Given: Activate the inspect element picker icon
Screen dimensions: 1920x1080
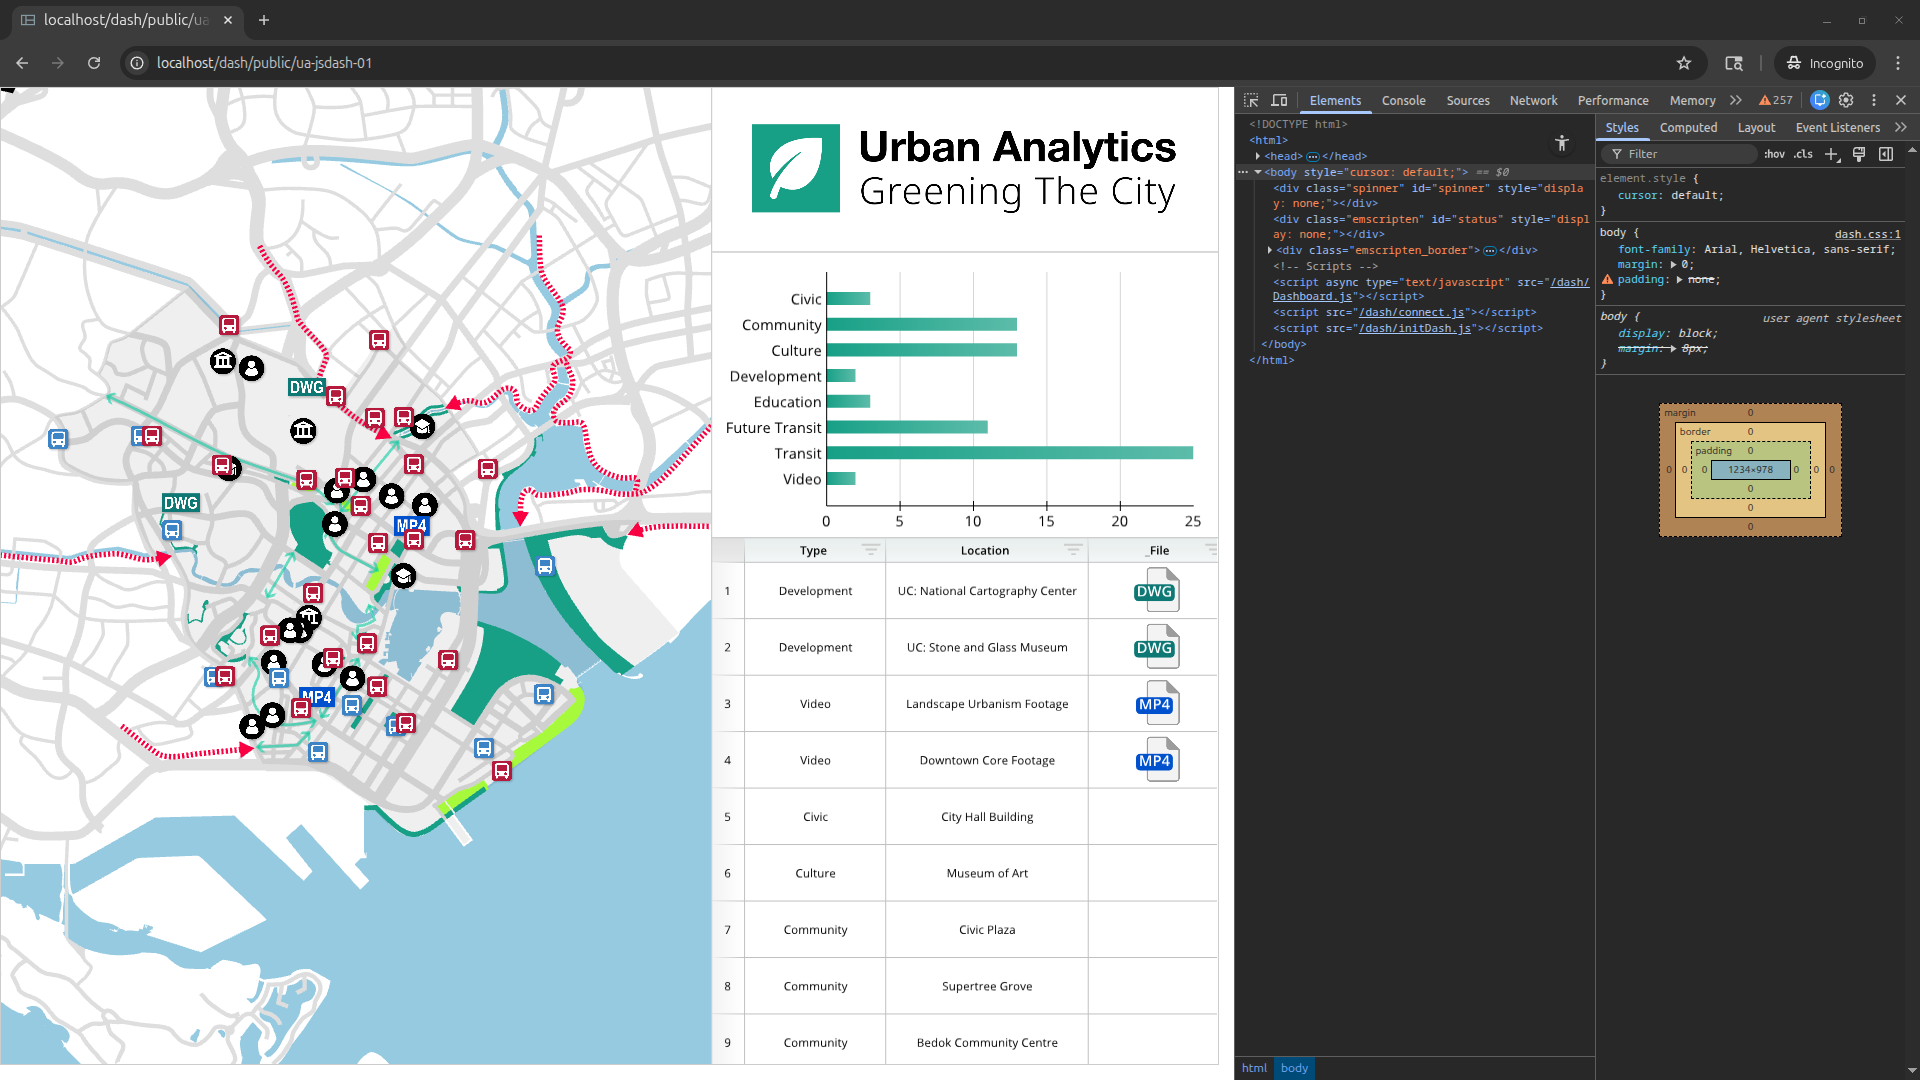Looking at the screenshot, I should pos(1251,100).
